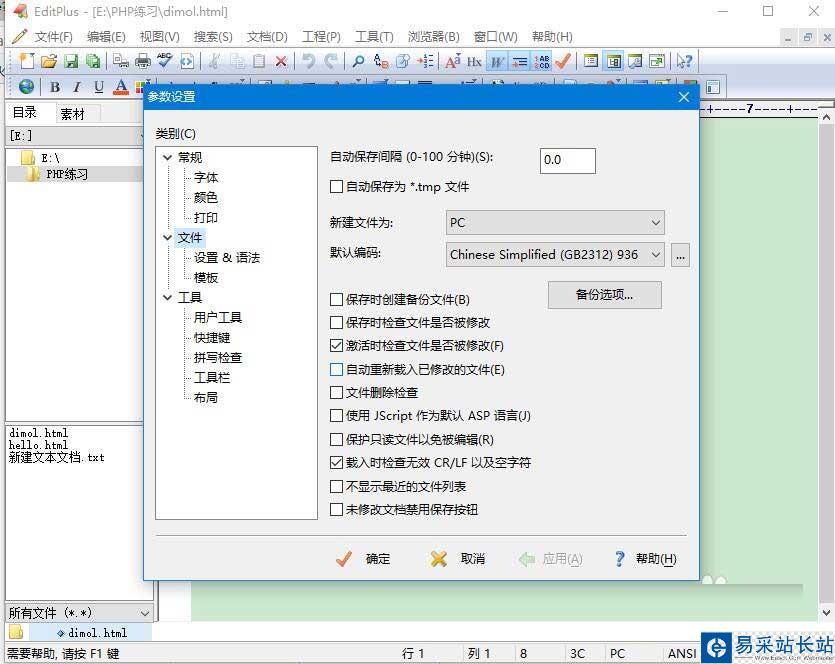The width and height of the screenshot is (835, 664).
Task: Click the red checkmark toolbar icon
Action: click(x=563, y=61)
